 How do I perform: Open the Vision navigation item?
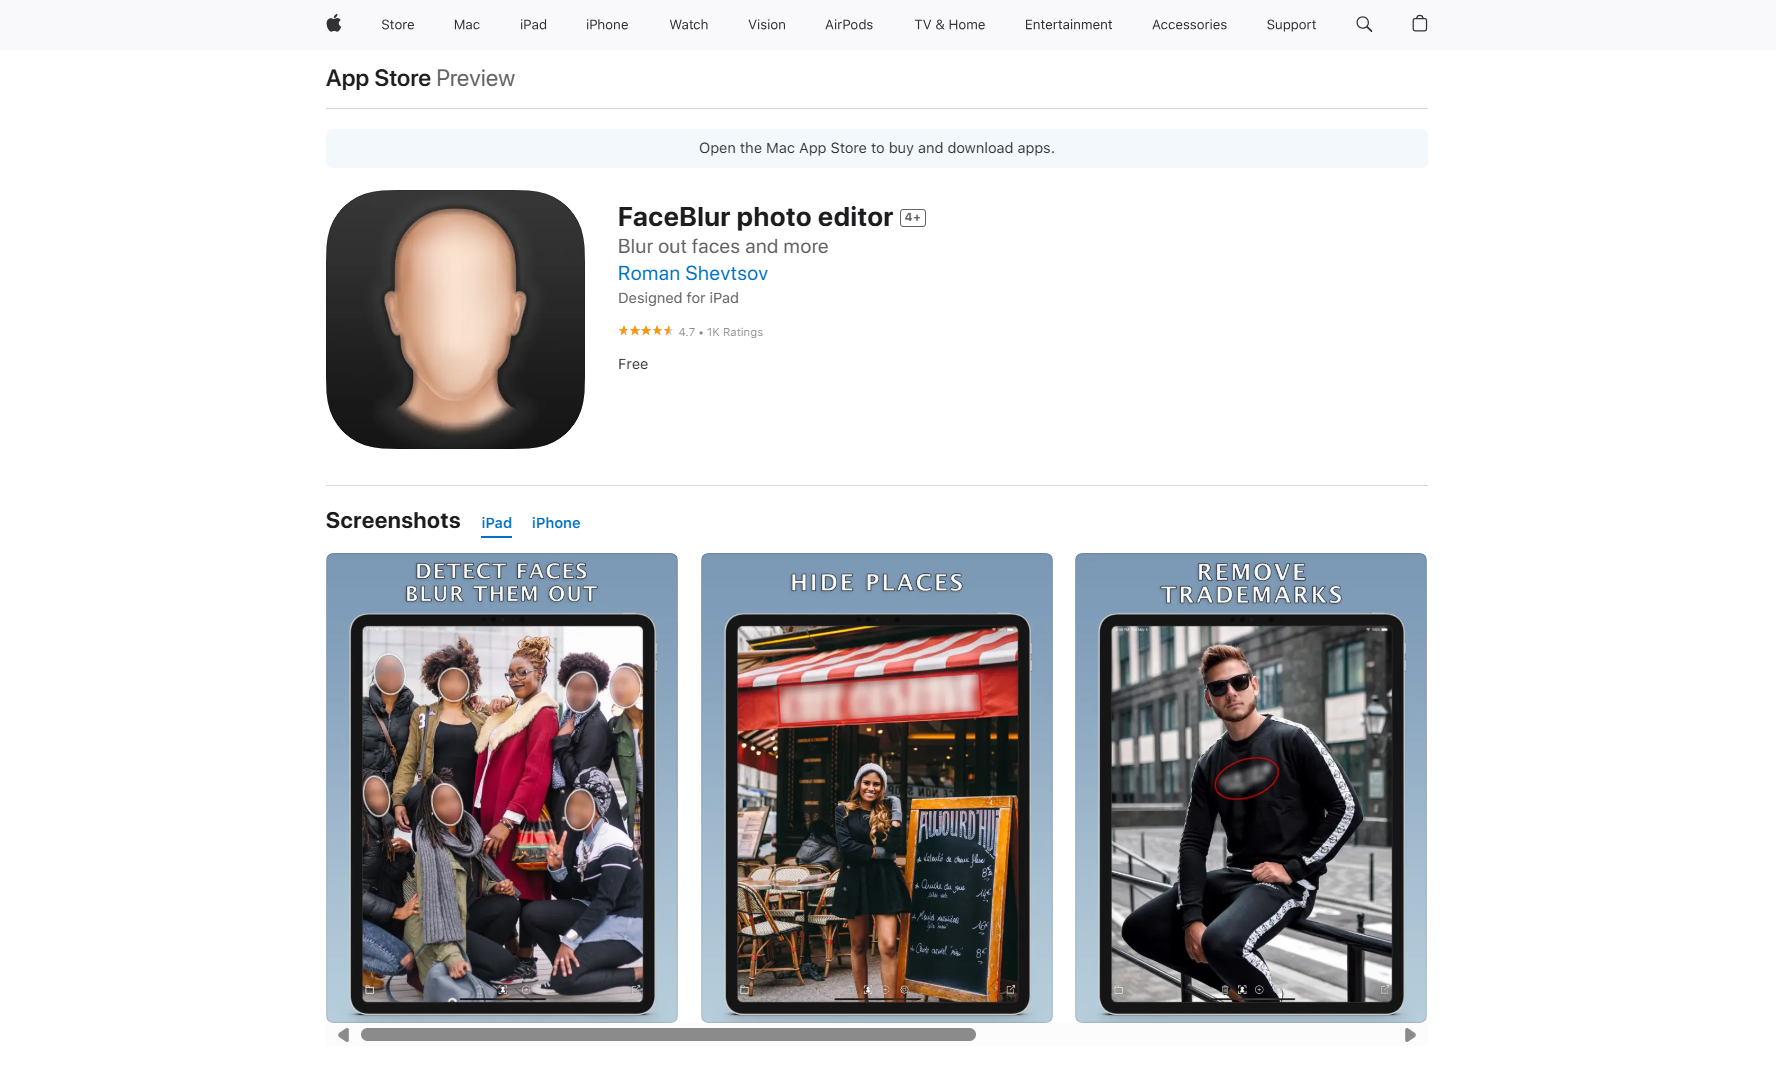pyautogui.click(x=767, y=25)
